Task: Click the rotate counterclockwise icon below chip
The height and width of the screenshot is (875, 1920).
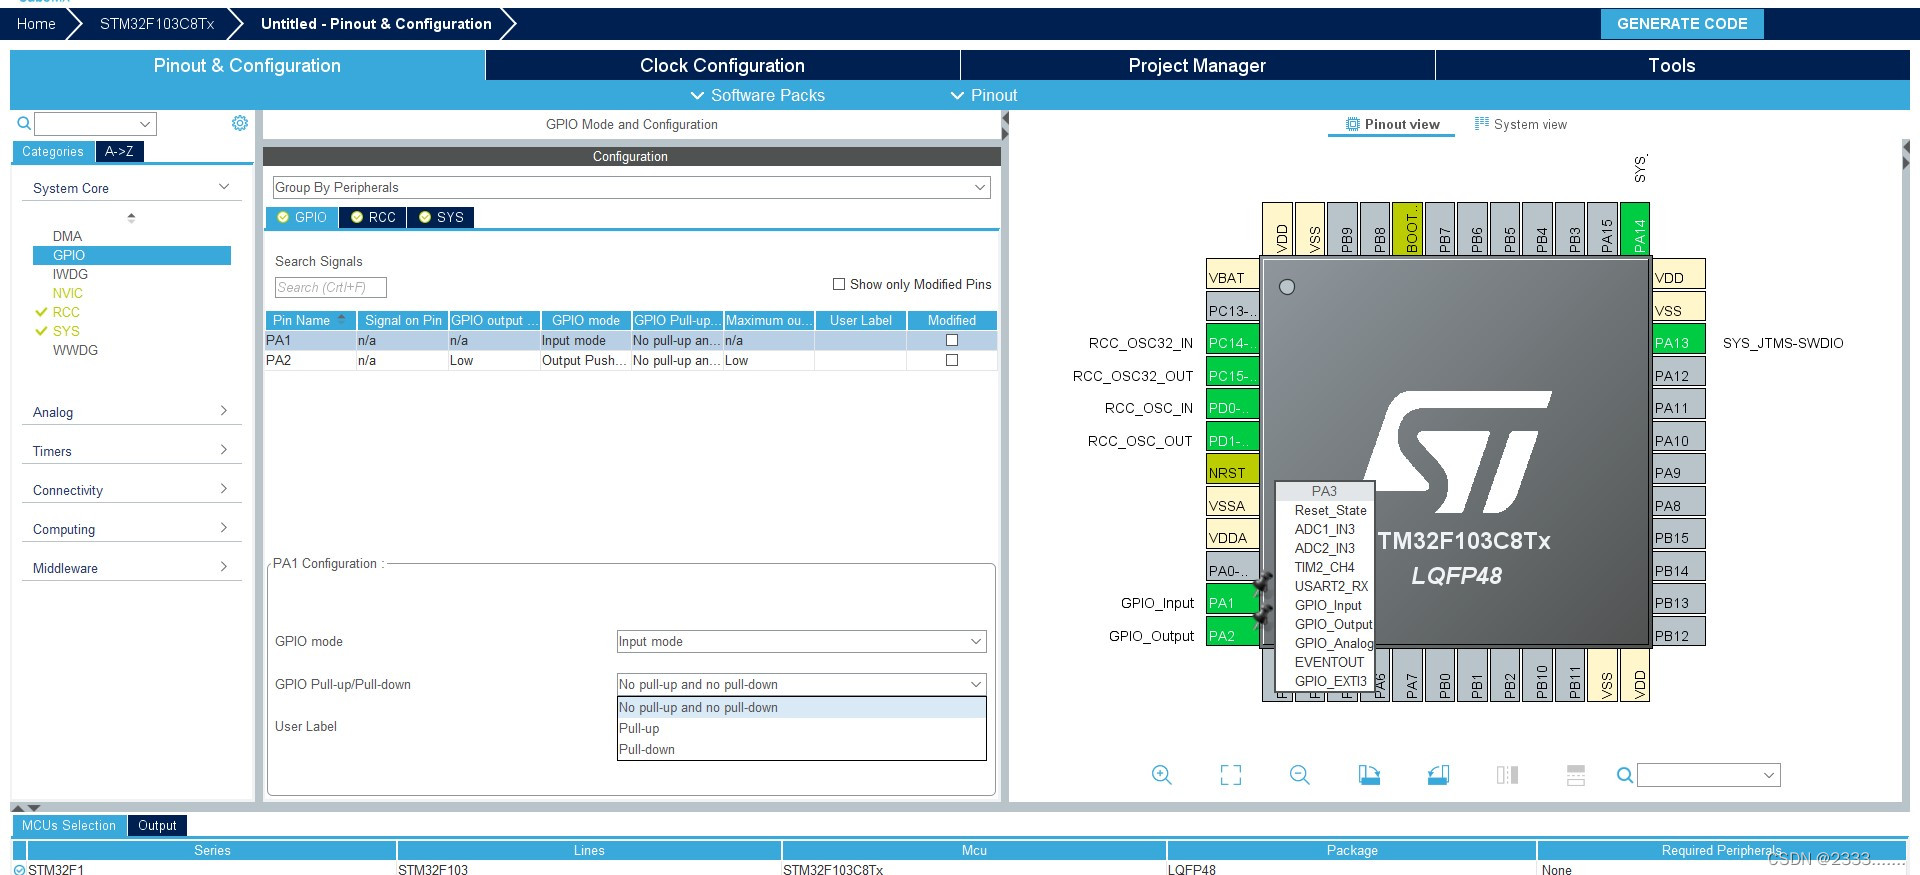Action: 1438,775
